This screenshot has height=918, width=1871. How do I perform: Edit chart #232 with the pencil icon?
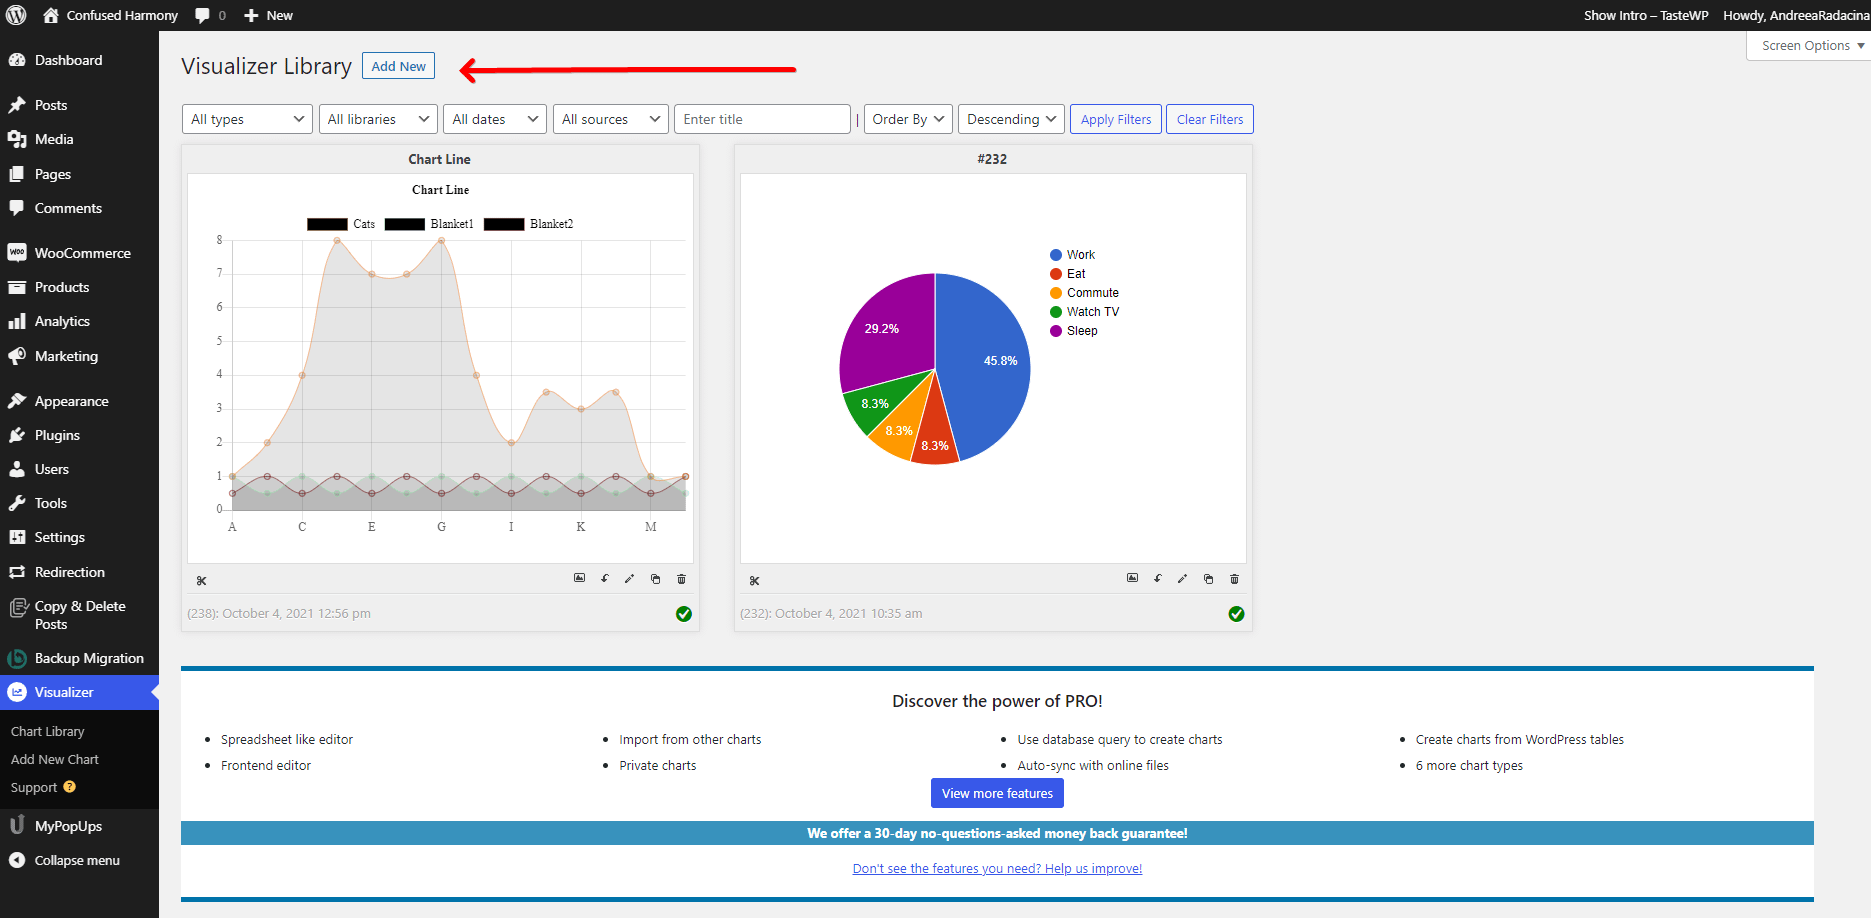[x=1182, y=579]
